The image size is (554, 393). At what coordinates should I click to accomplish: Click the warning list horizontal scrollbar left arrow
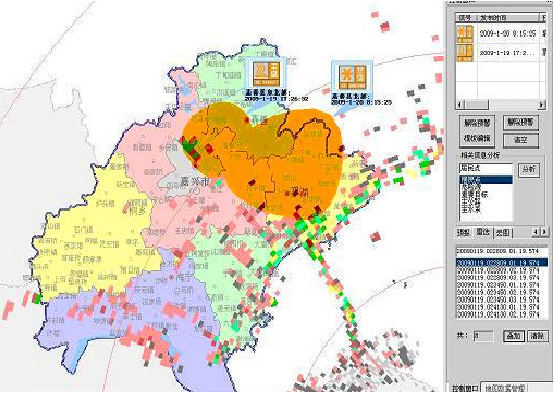pos(460,105)
